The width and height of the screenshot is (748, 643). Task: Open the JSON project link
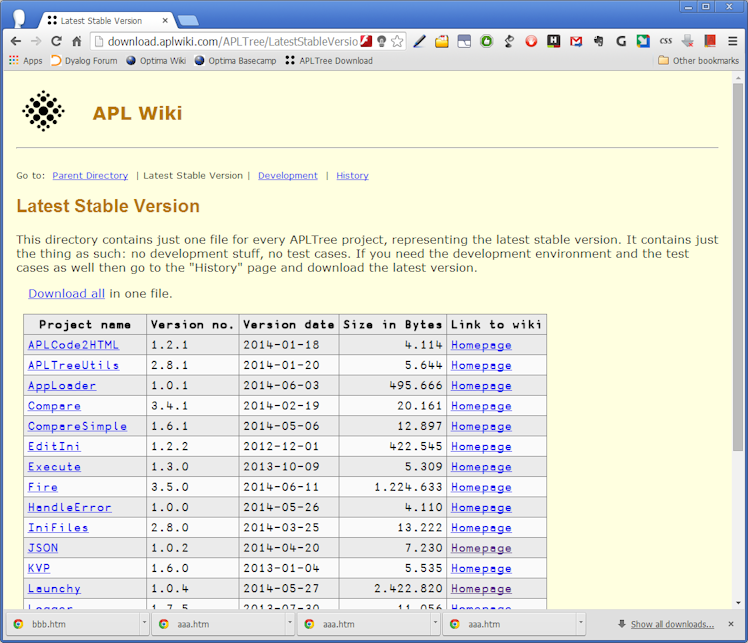coord(42,548)
